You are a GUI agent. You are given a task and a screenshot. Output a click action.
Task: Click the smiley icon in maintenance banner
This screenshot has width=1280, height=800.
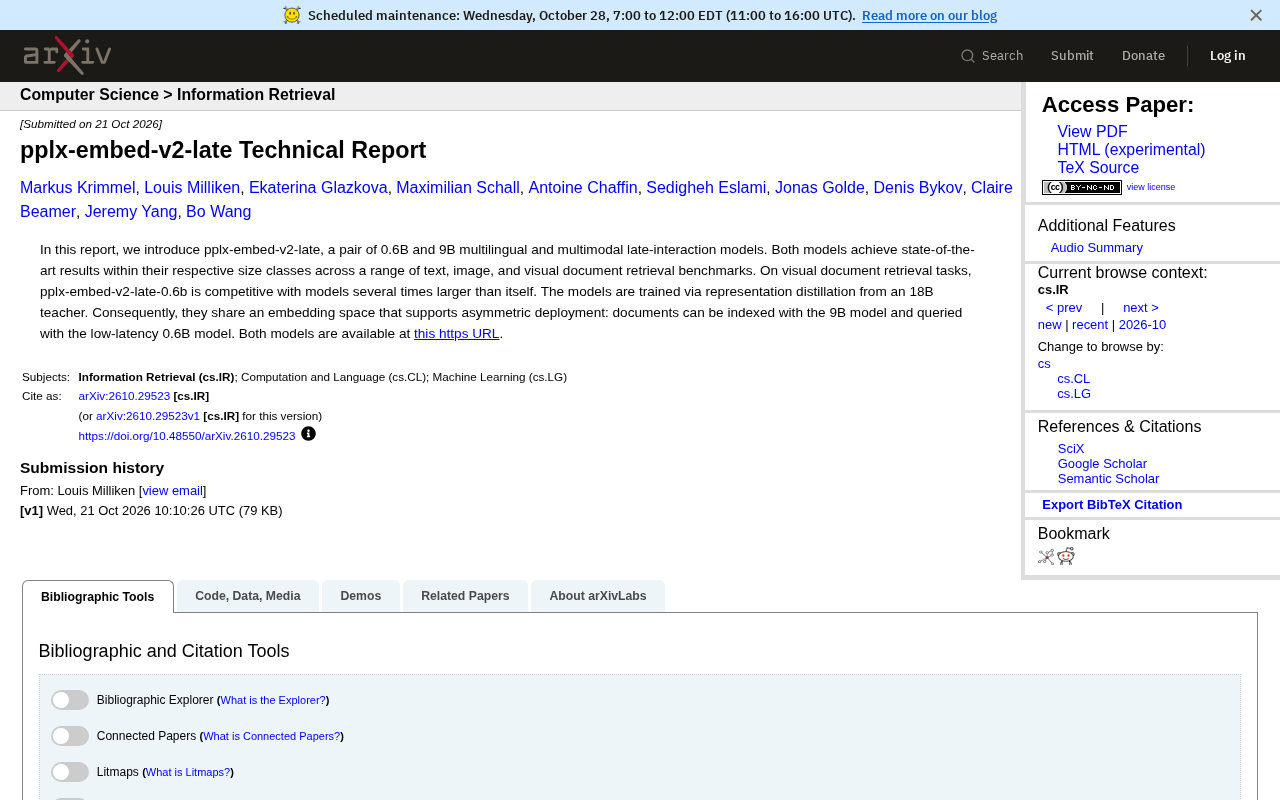pos(292,15)
